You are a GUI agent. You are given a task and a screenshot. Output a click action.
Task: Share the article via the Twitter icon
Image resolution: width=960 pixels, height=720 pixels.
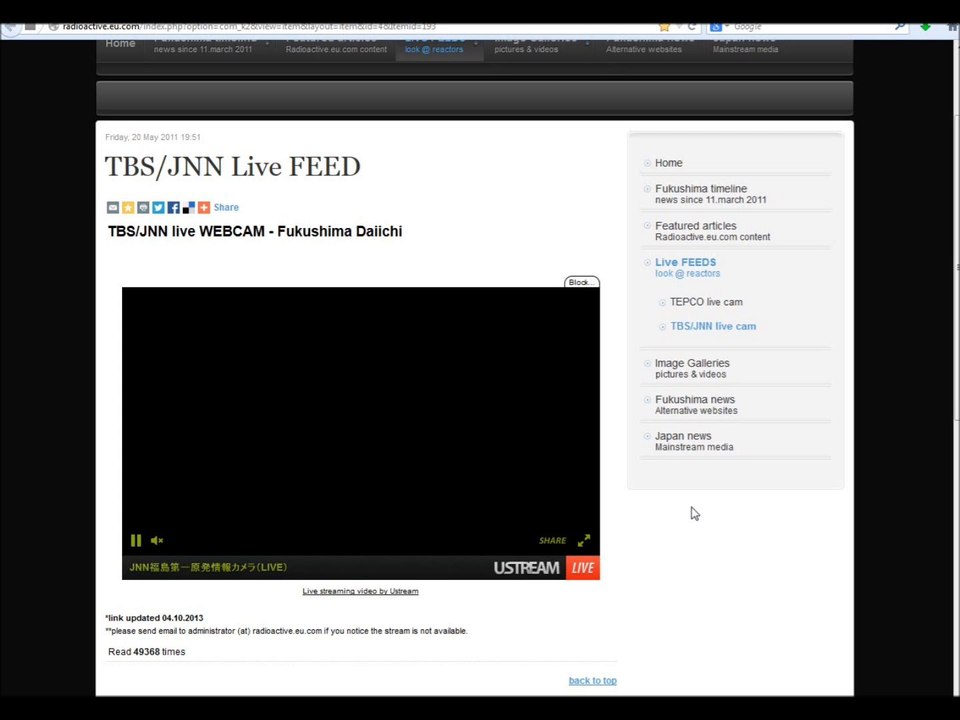click(x=159, y=208)
